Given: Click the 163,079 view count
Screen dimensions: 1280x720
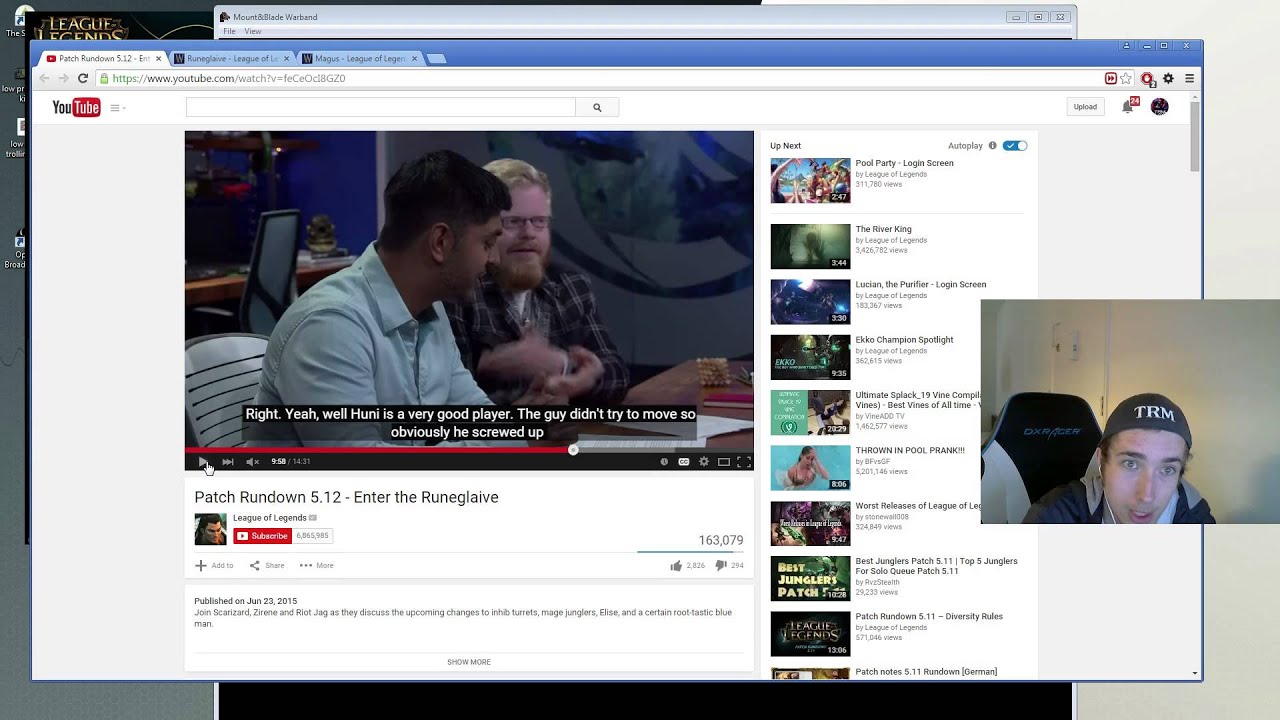Looking at the screenshot, I should coord(720,540).
